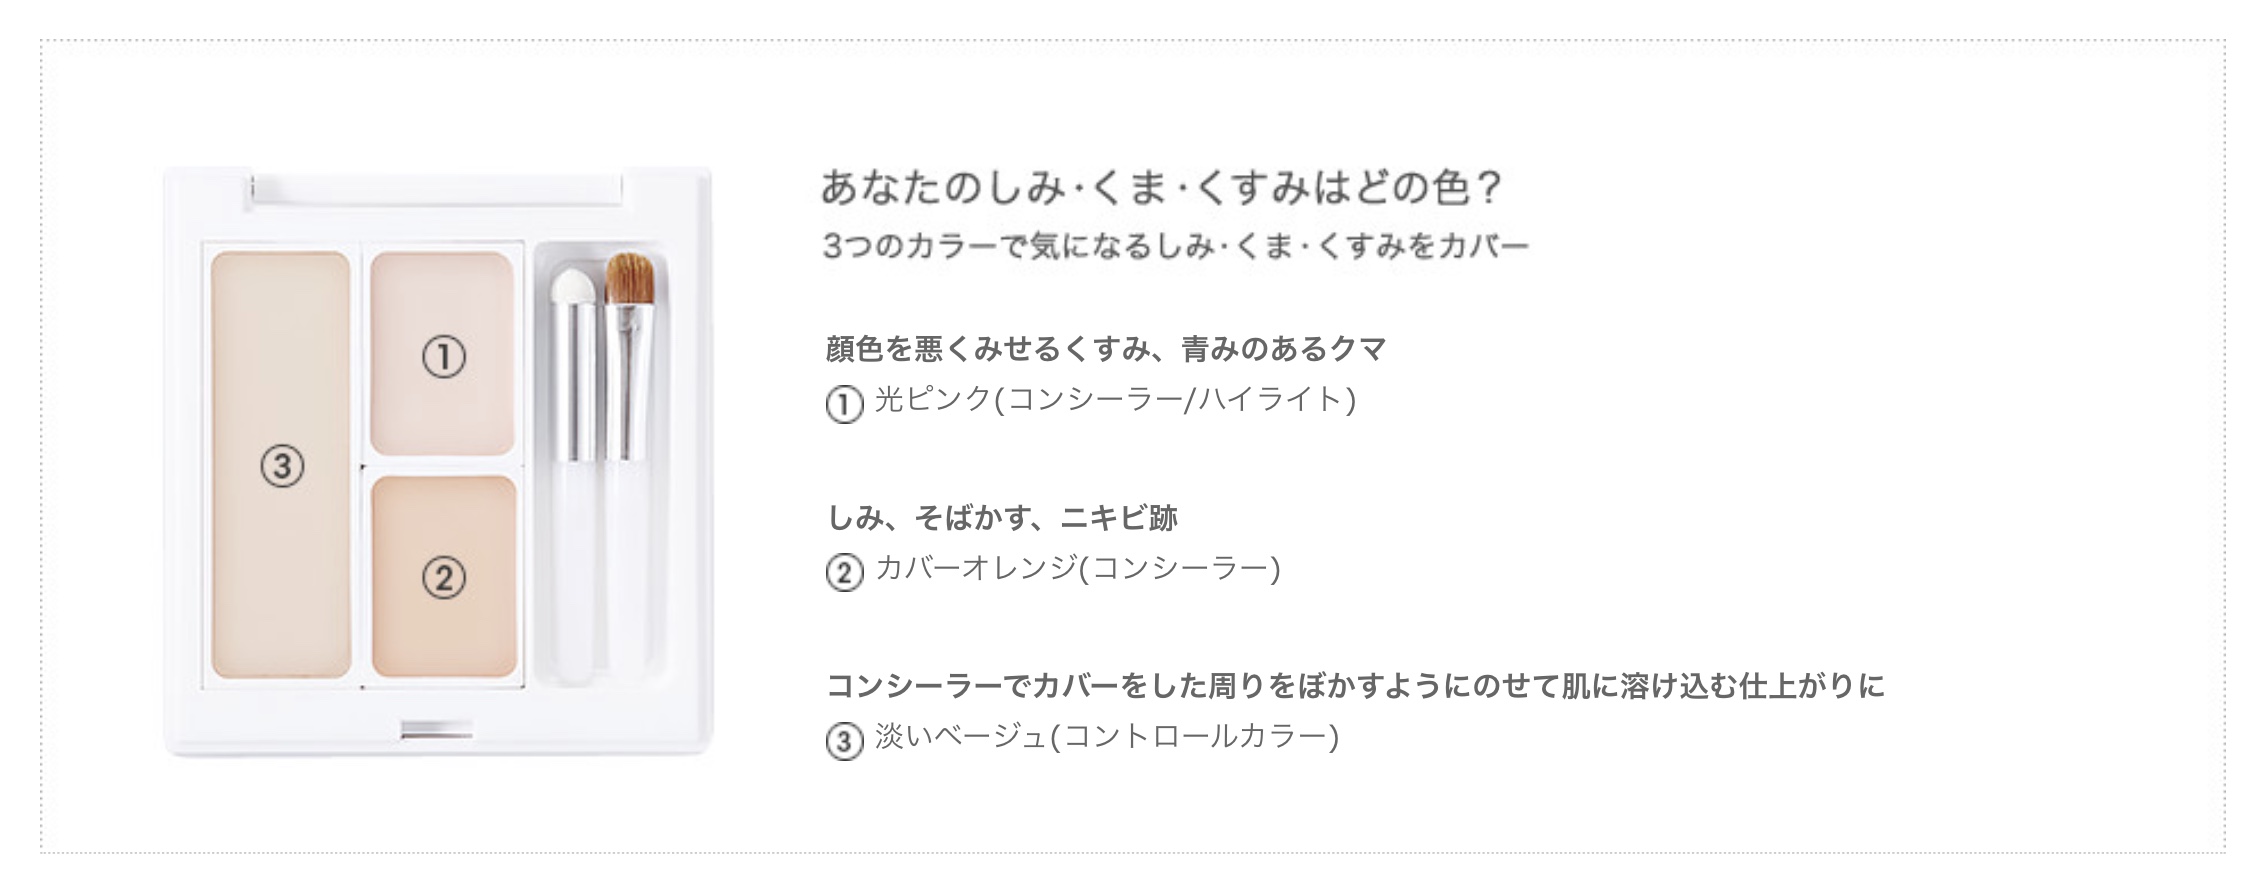
Task: Click the circled 2 beside カバーオレンジ text
Action: point(844,573)
